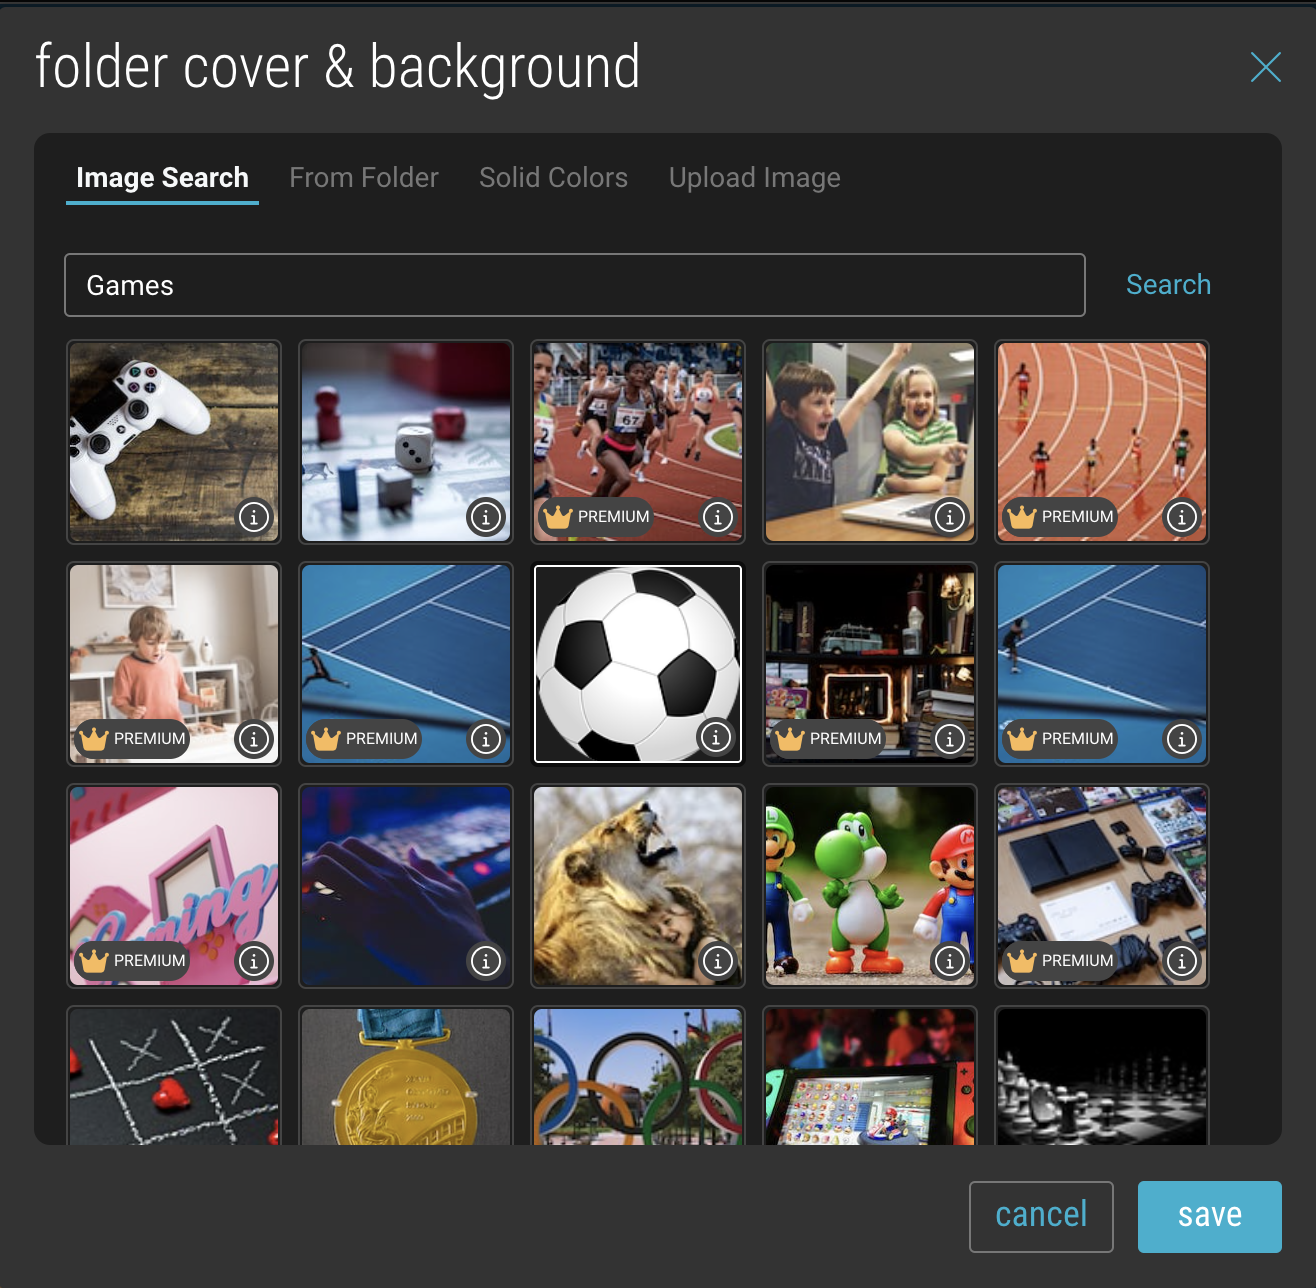Select the orange running track thumbnail

1102,442
